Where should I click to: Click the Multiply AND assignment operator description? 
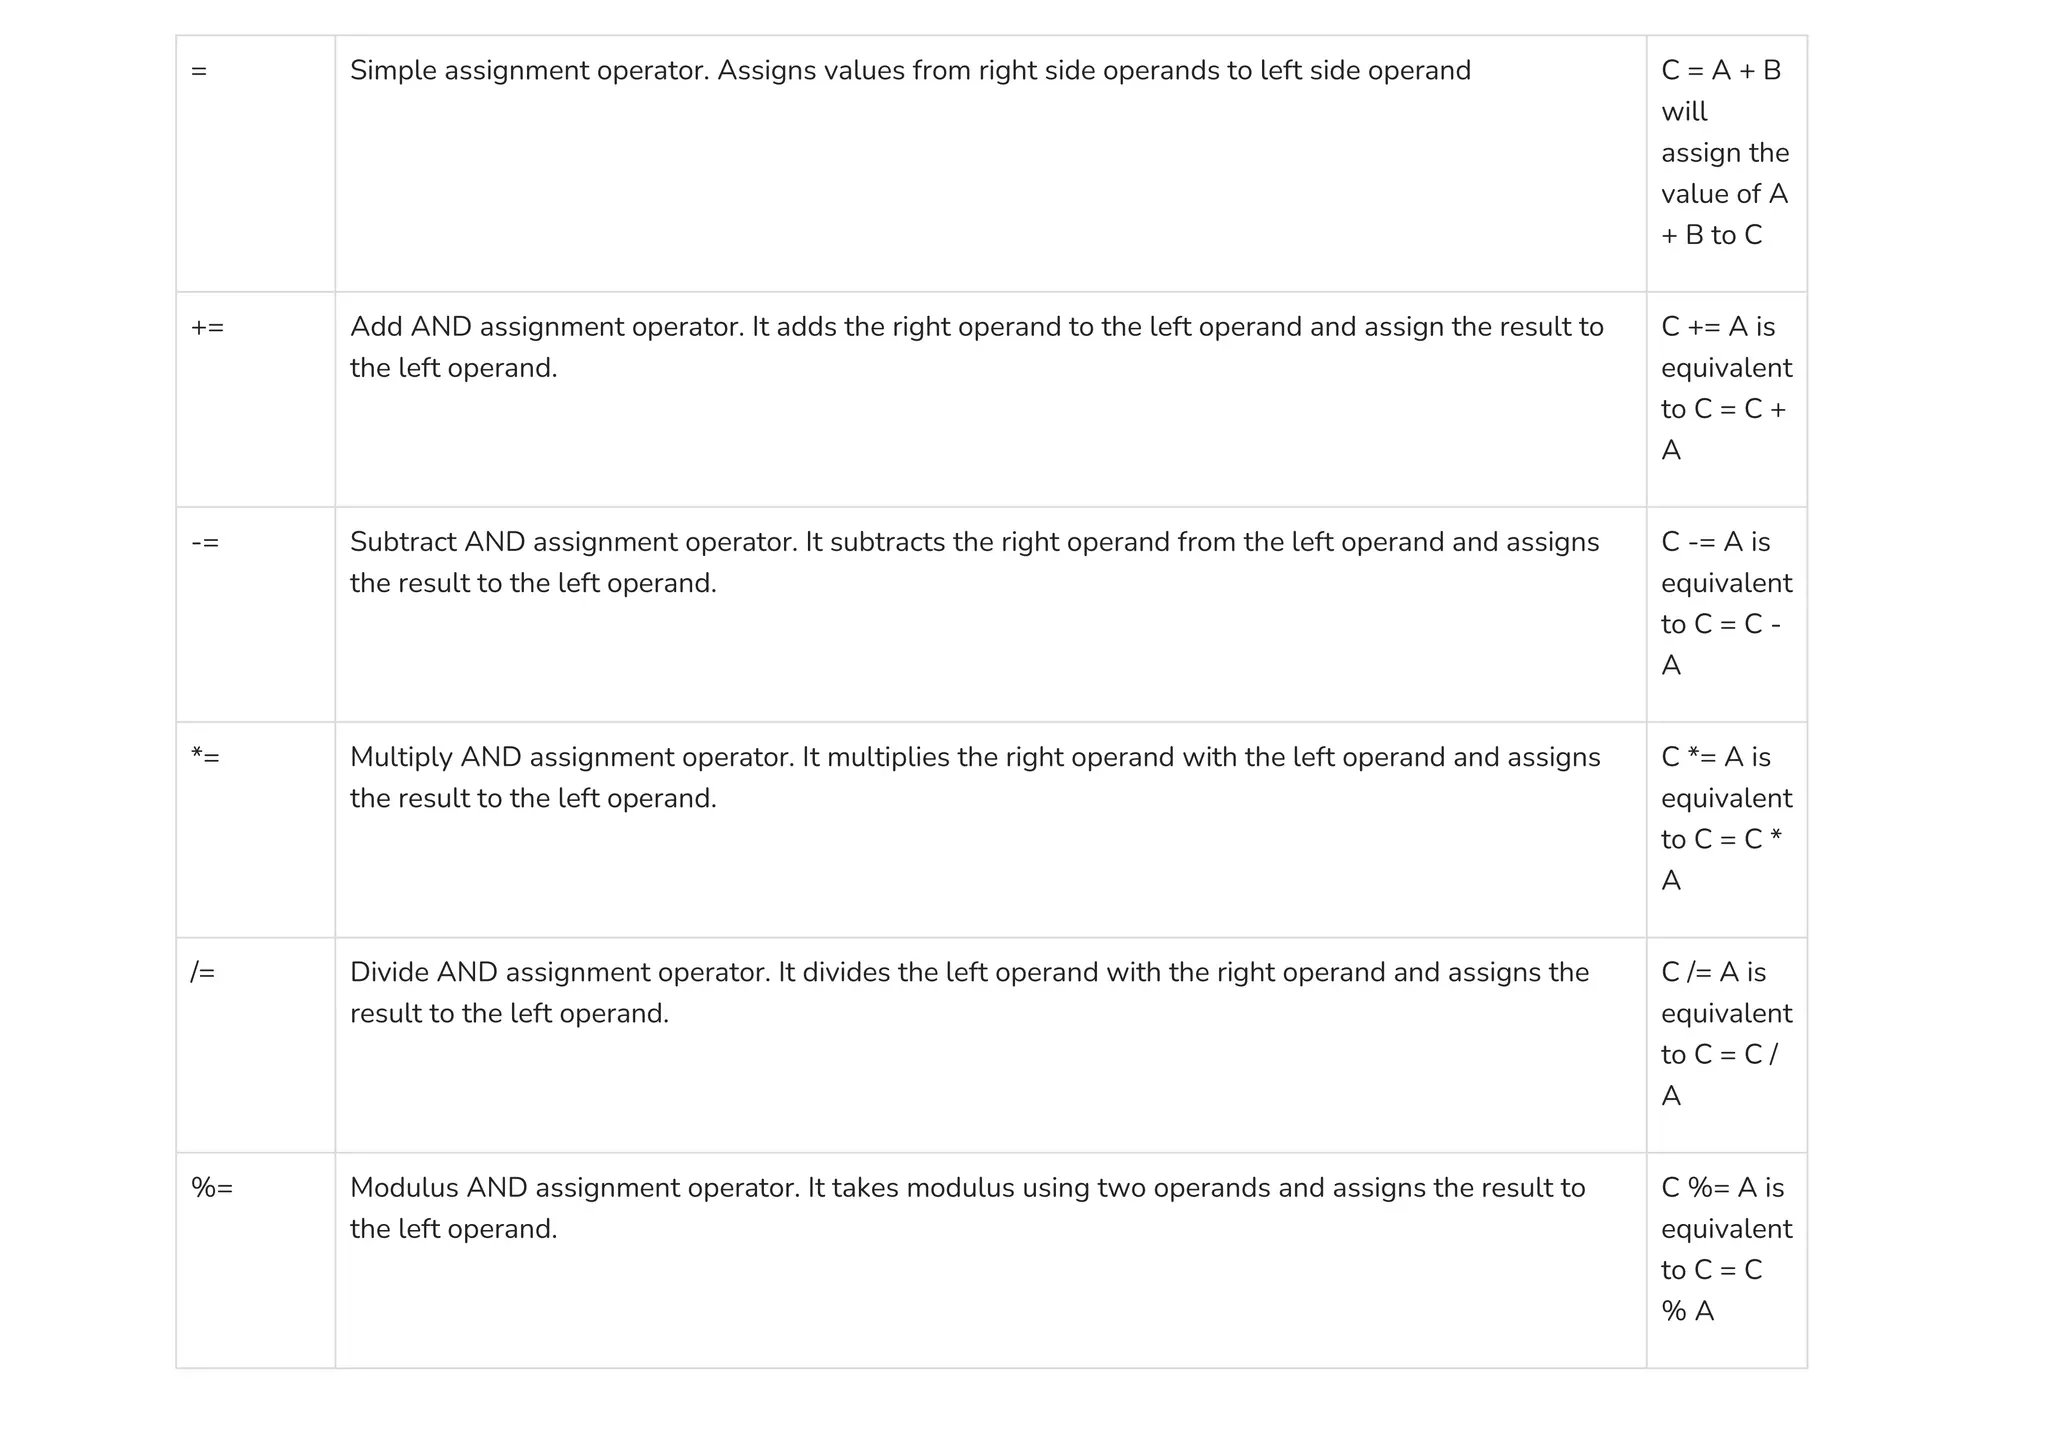974,757
